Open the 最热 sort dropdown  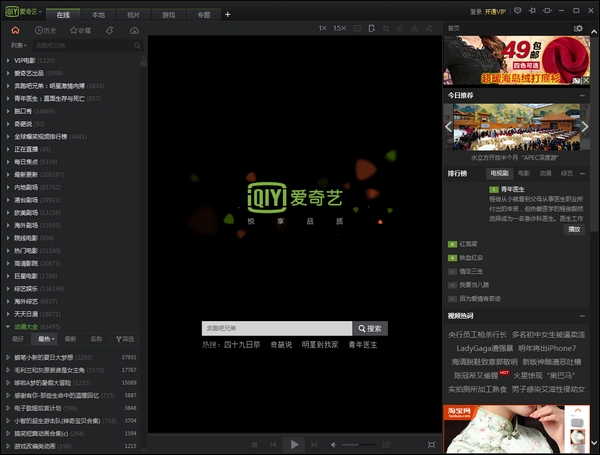point(46,339)
